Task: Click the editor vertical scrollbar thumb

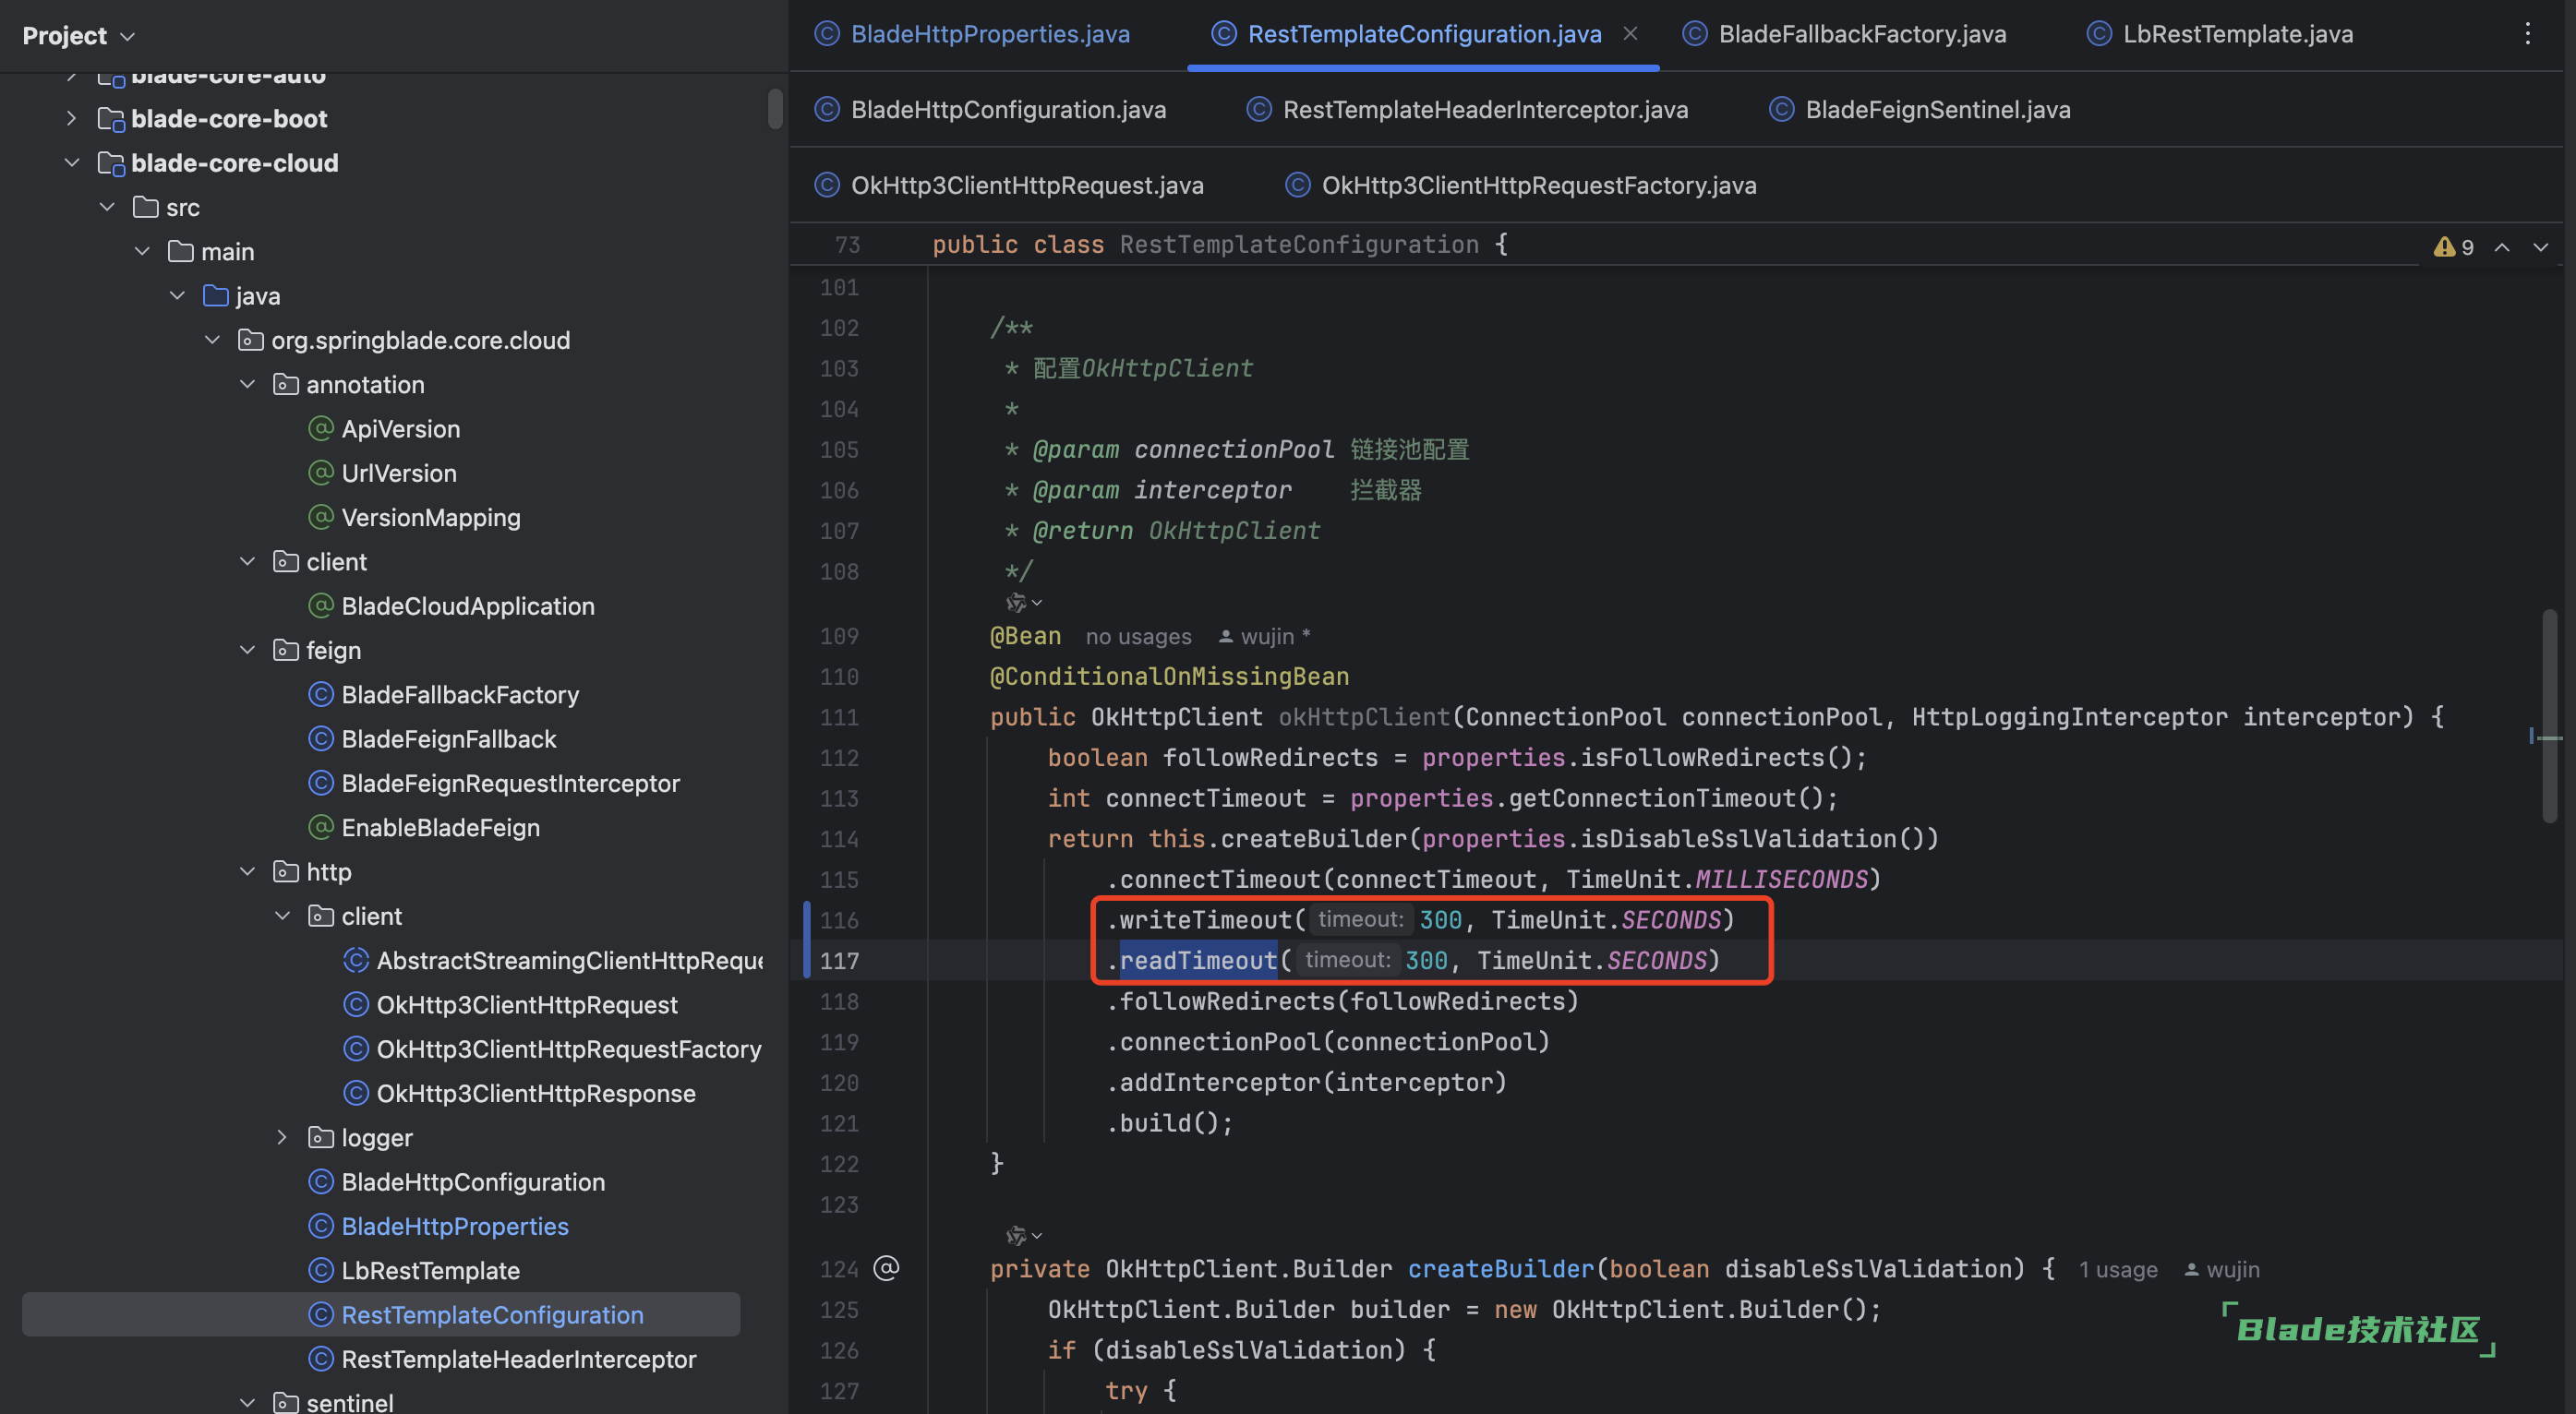Action: tap(2549, 715)
